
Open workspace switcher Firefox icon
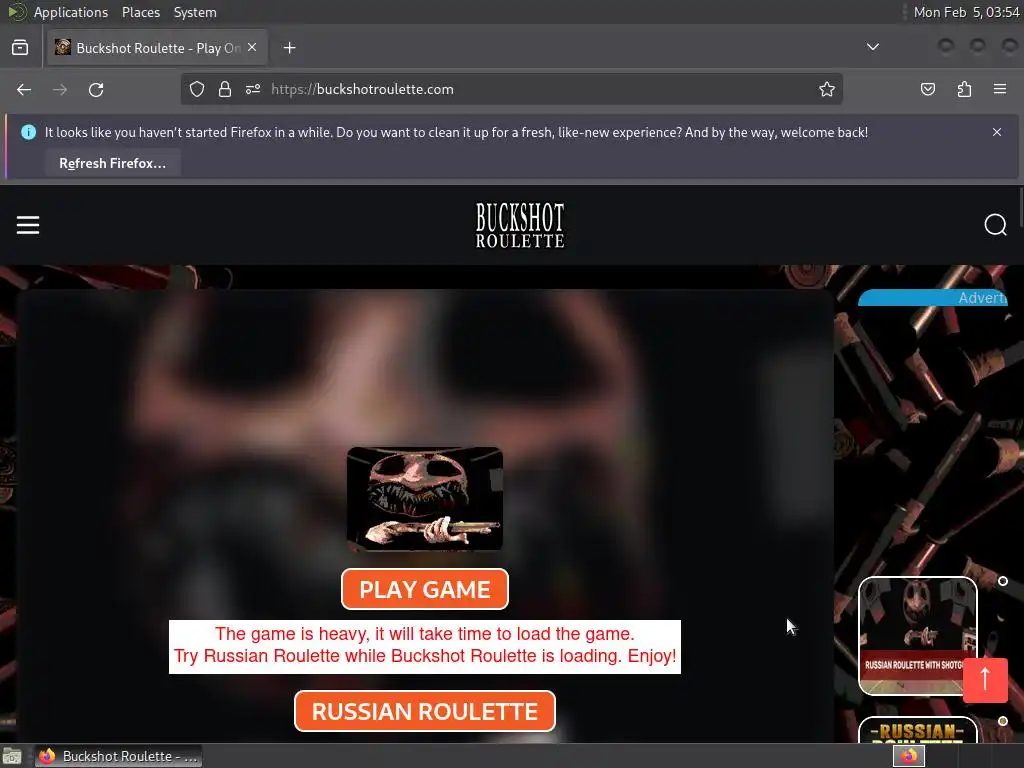(x=909, y=756)
